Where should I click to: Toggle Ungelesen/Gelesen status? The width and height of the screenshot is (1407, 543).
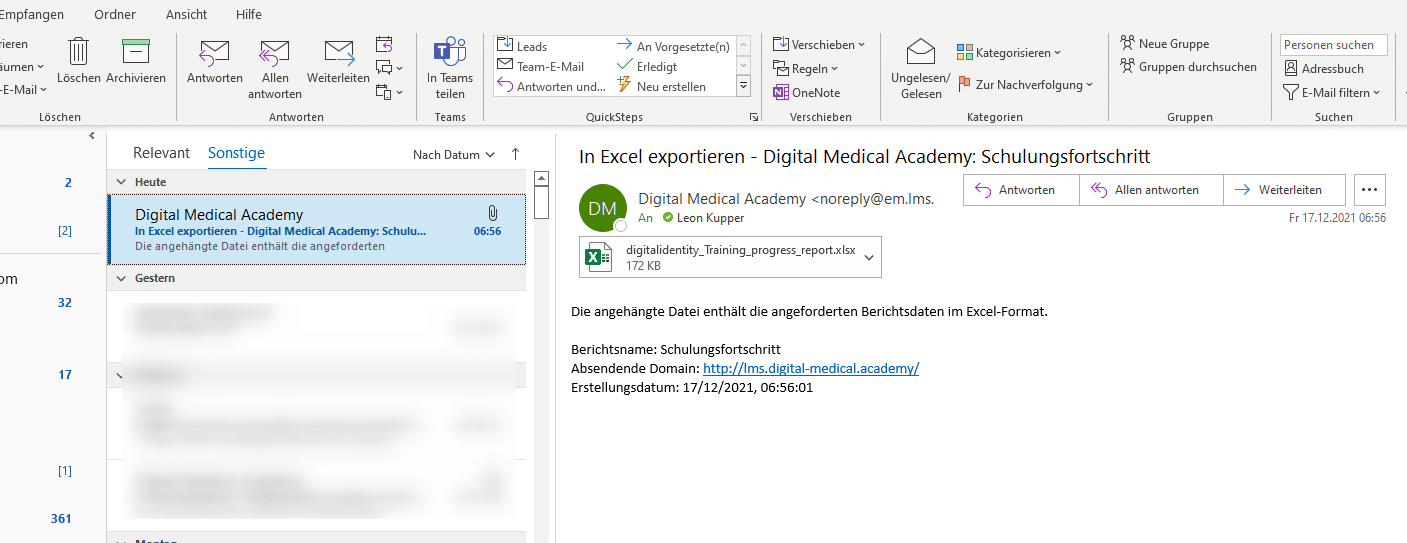pyautogui.click(x=921, y=68)
